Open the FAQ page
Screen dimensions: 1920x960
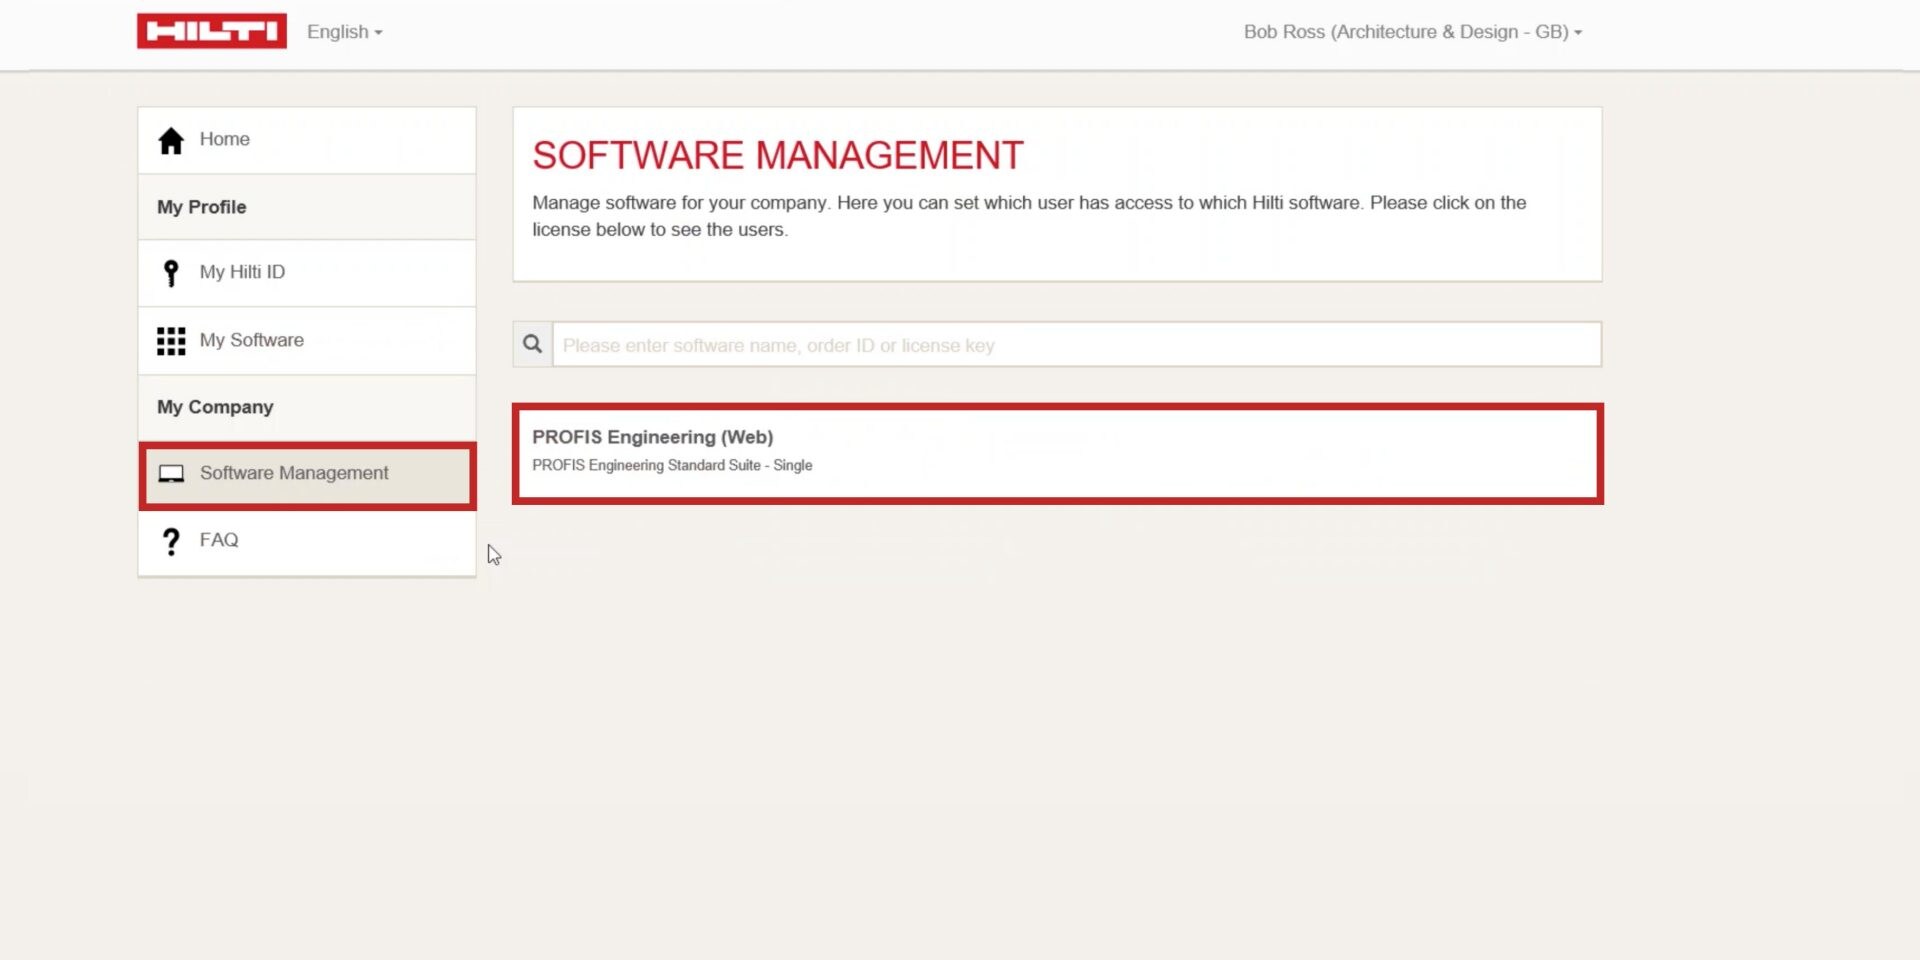point(218,540)
